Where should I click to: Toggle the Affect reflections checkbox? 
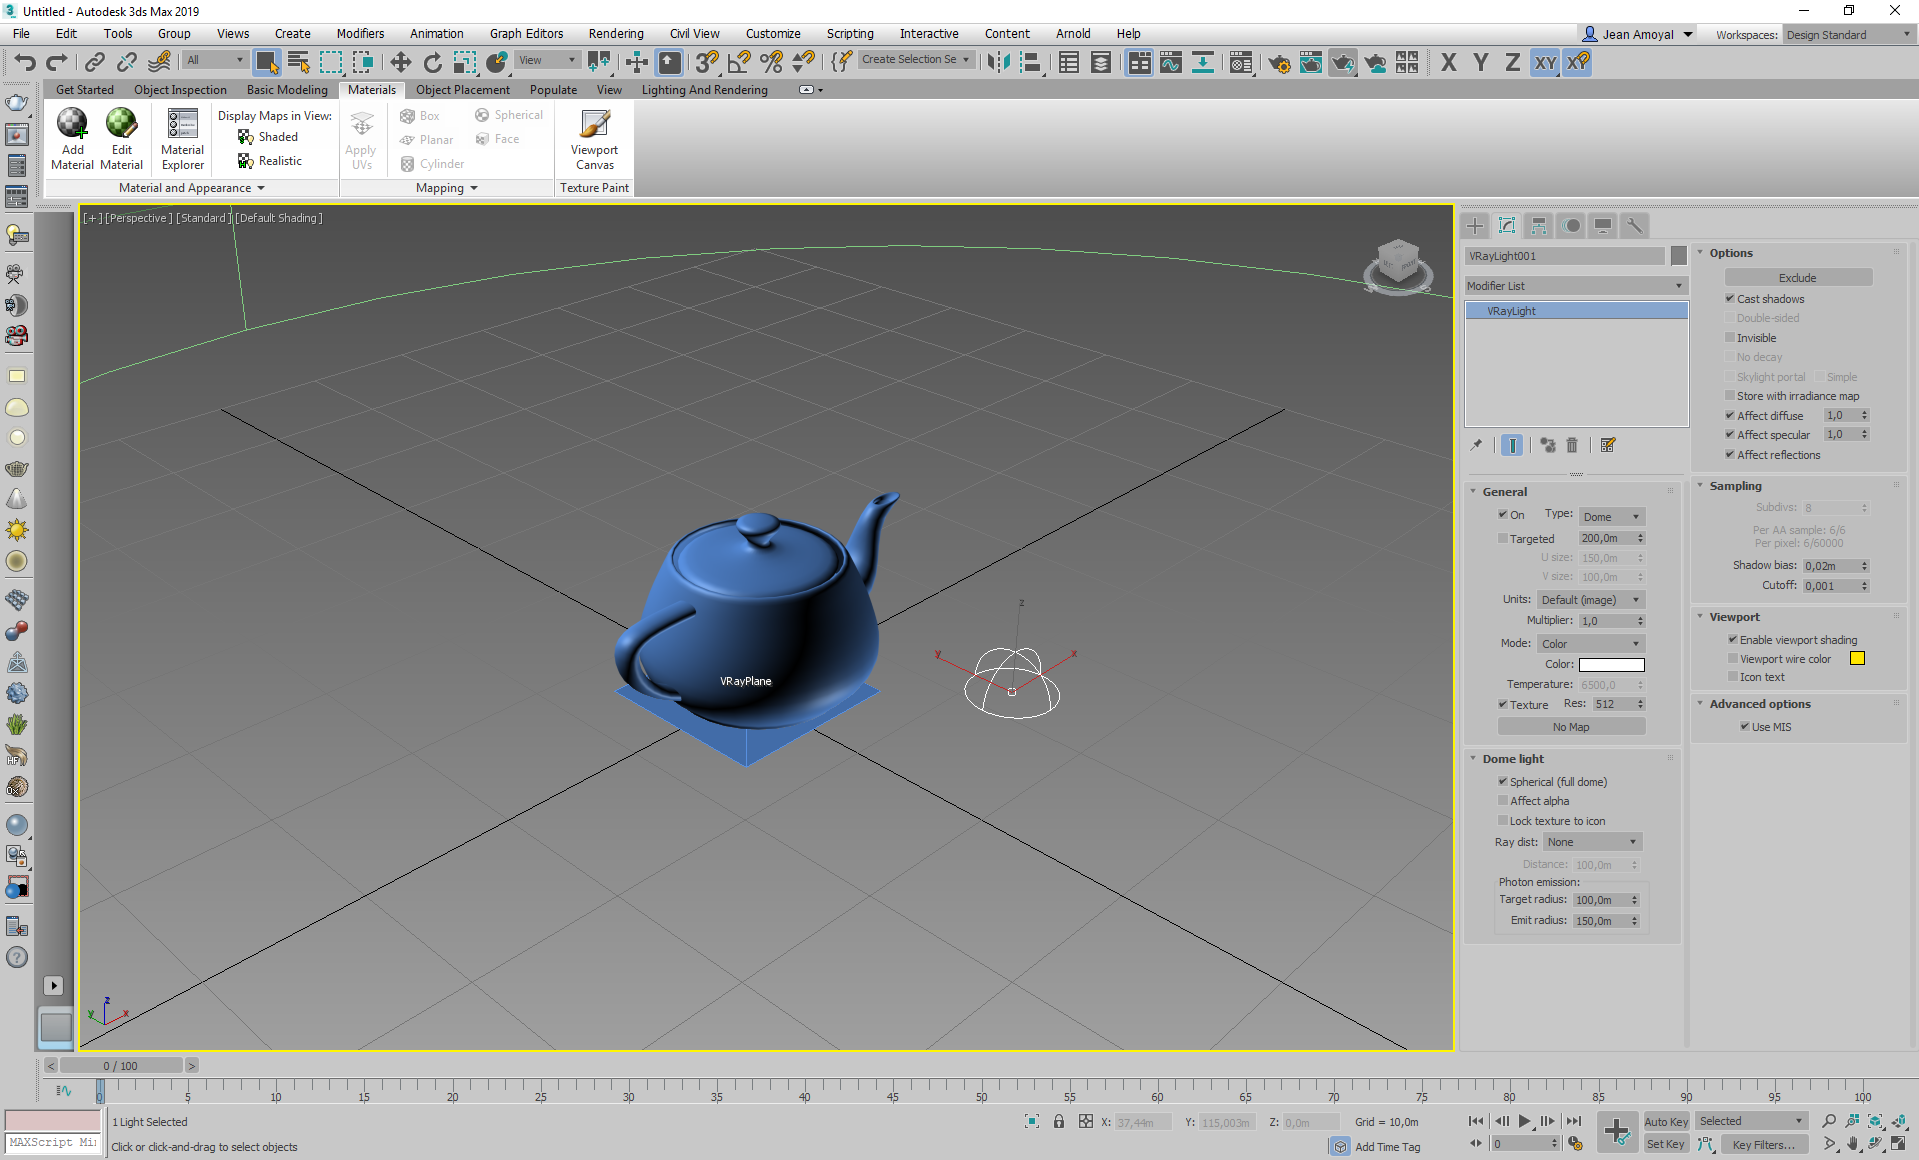pyautogui.click(x=1730, y=454)
